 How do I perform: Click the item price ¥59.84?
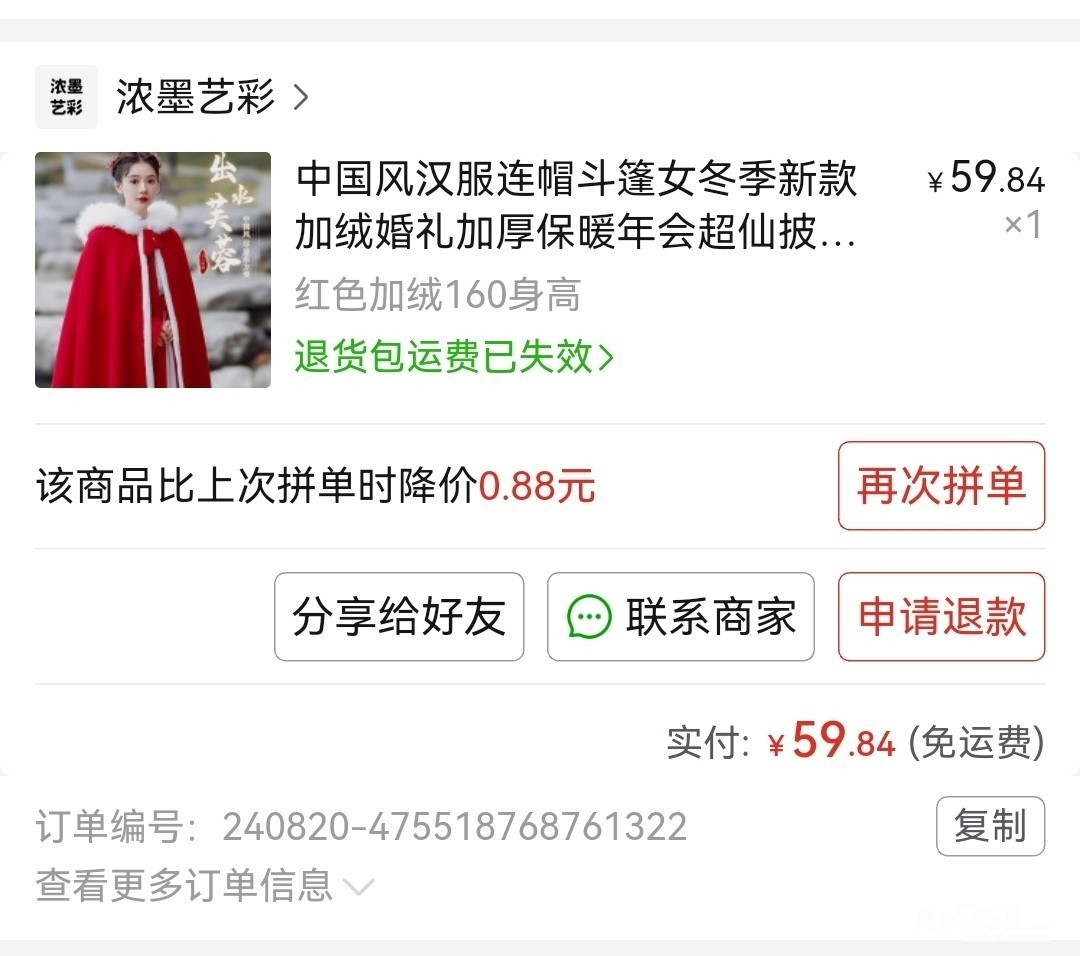(x=986, y=178)
